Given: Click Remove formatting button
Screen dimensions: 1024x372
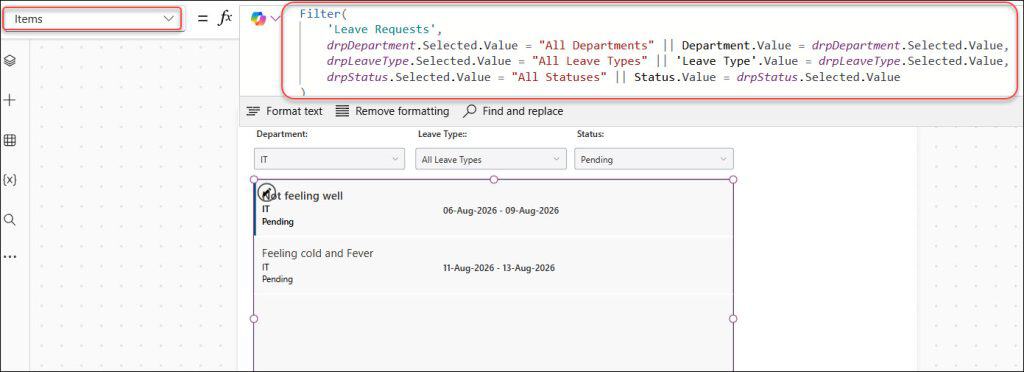Looking at the screenshot, I should coord(392,112).
